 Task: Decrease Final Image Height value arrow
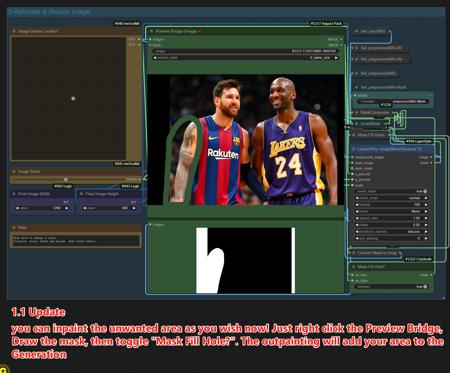pos(85,208)
